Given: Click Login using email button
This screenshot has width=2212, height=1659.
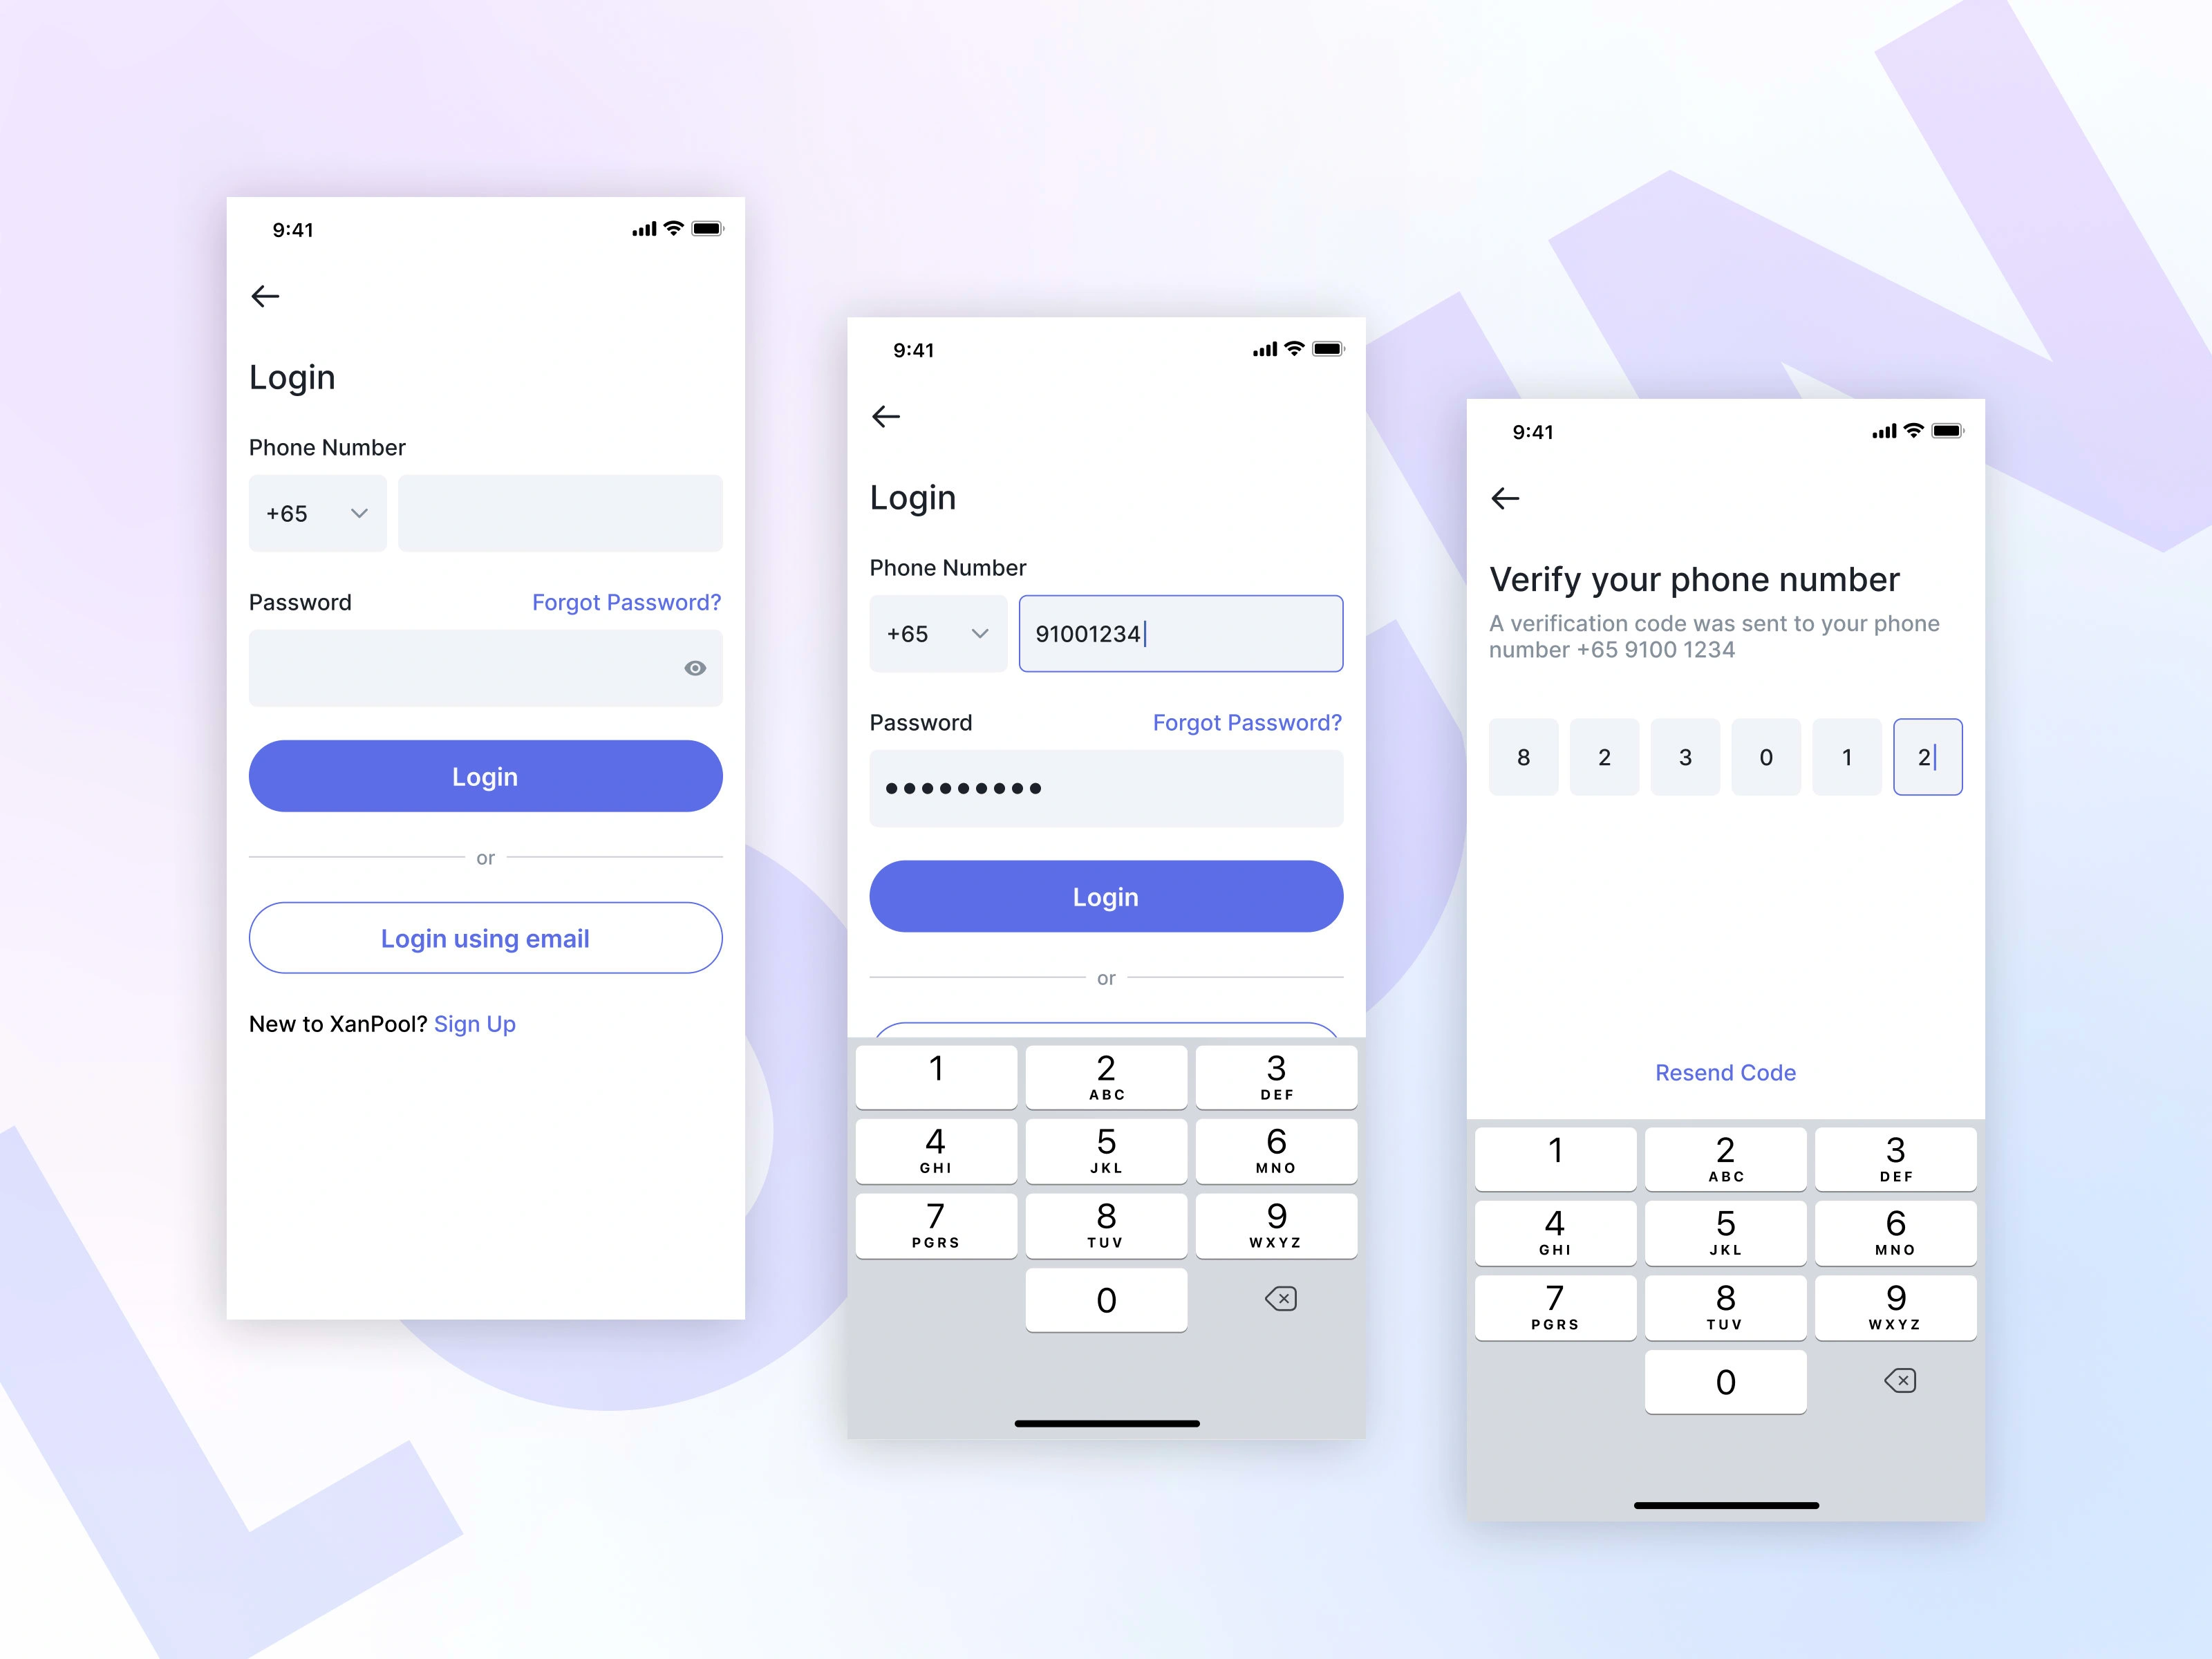Looking at the screenshot, I should (x=484, y=937).
